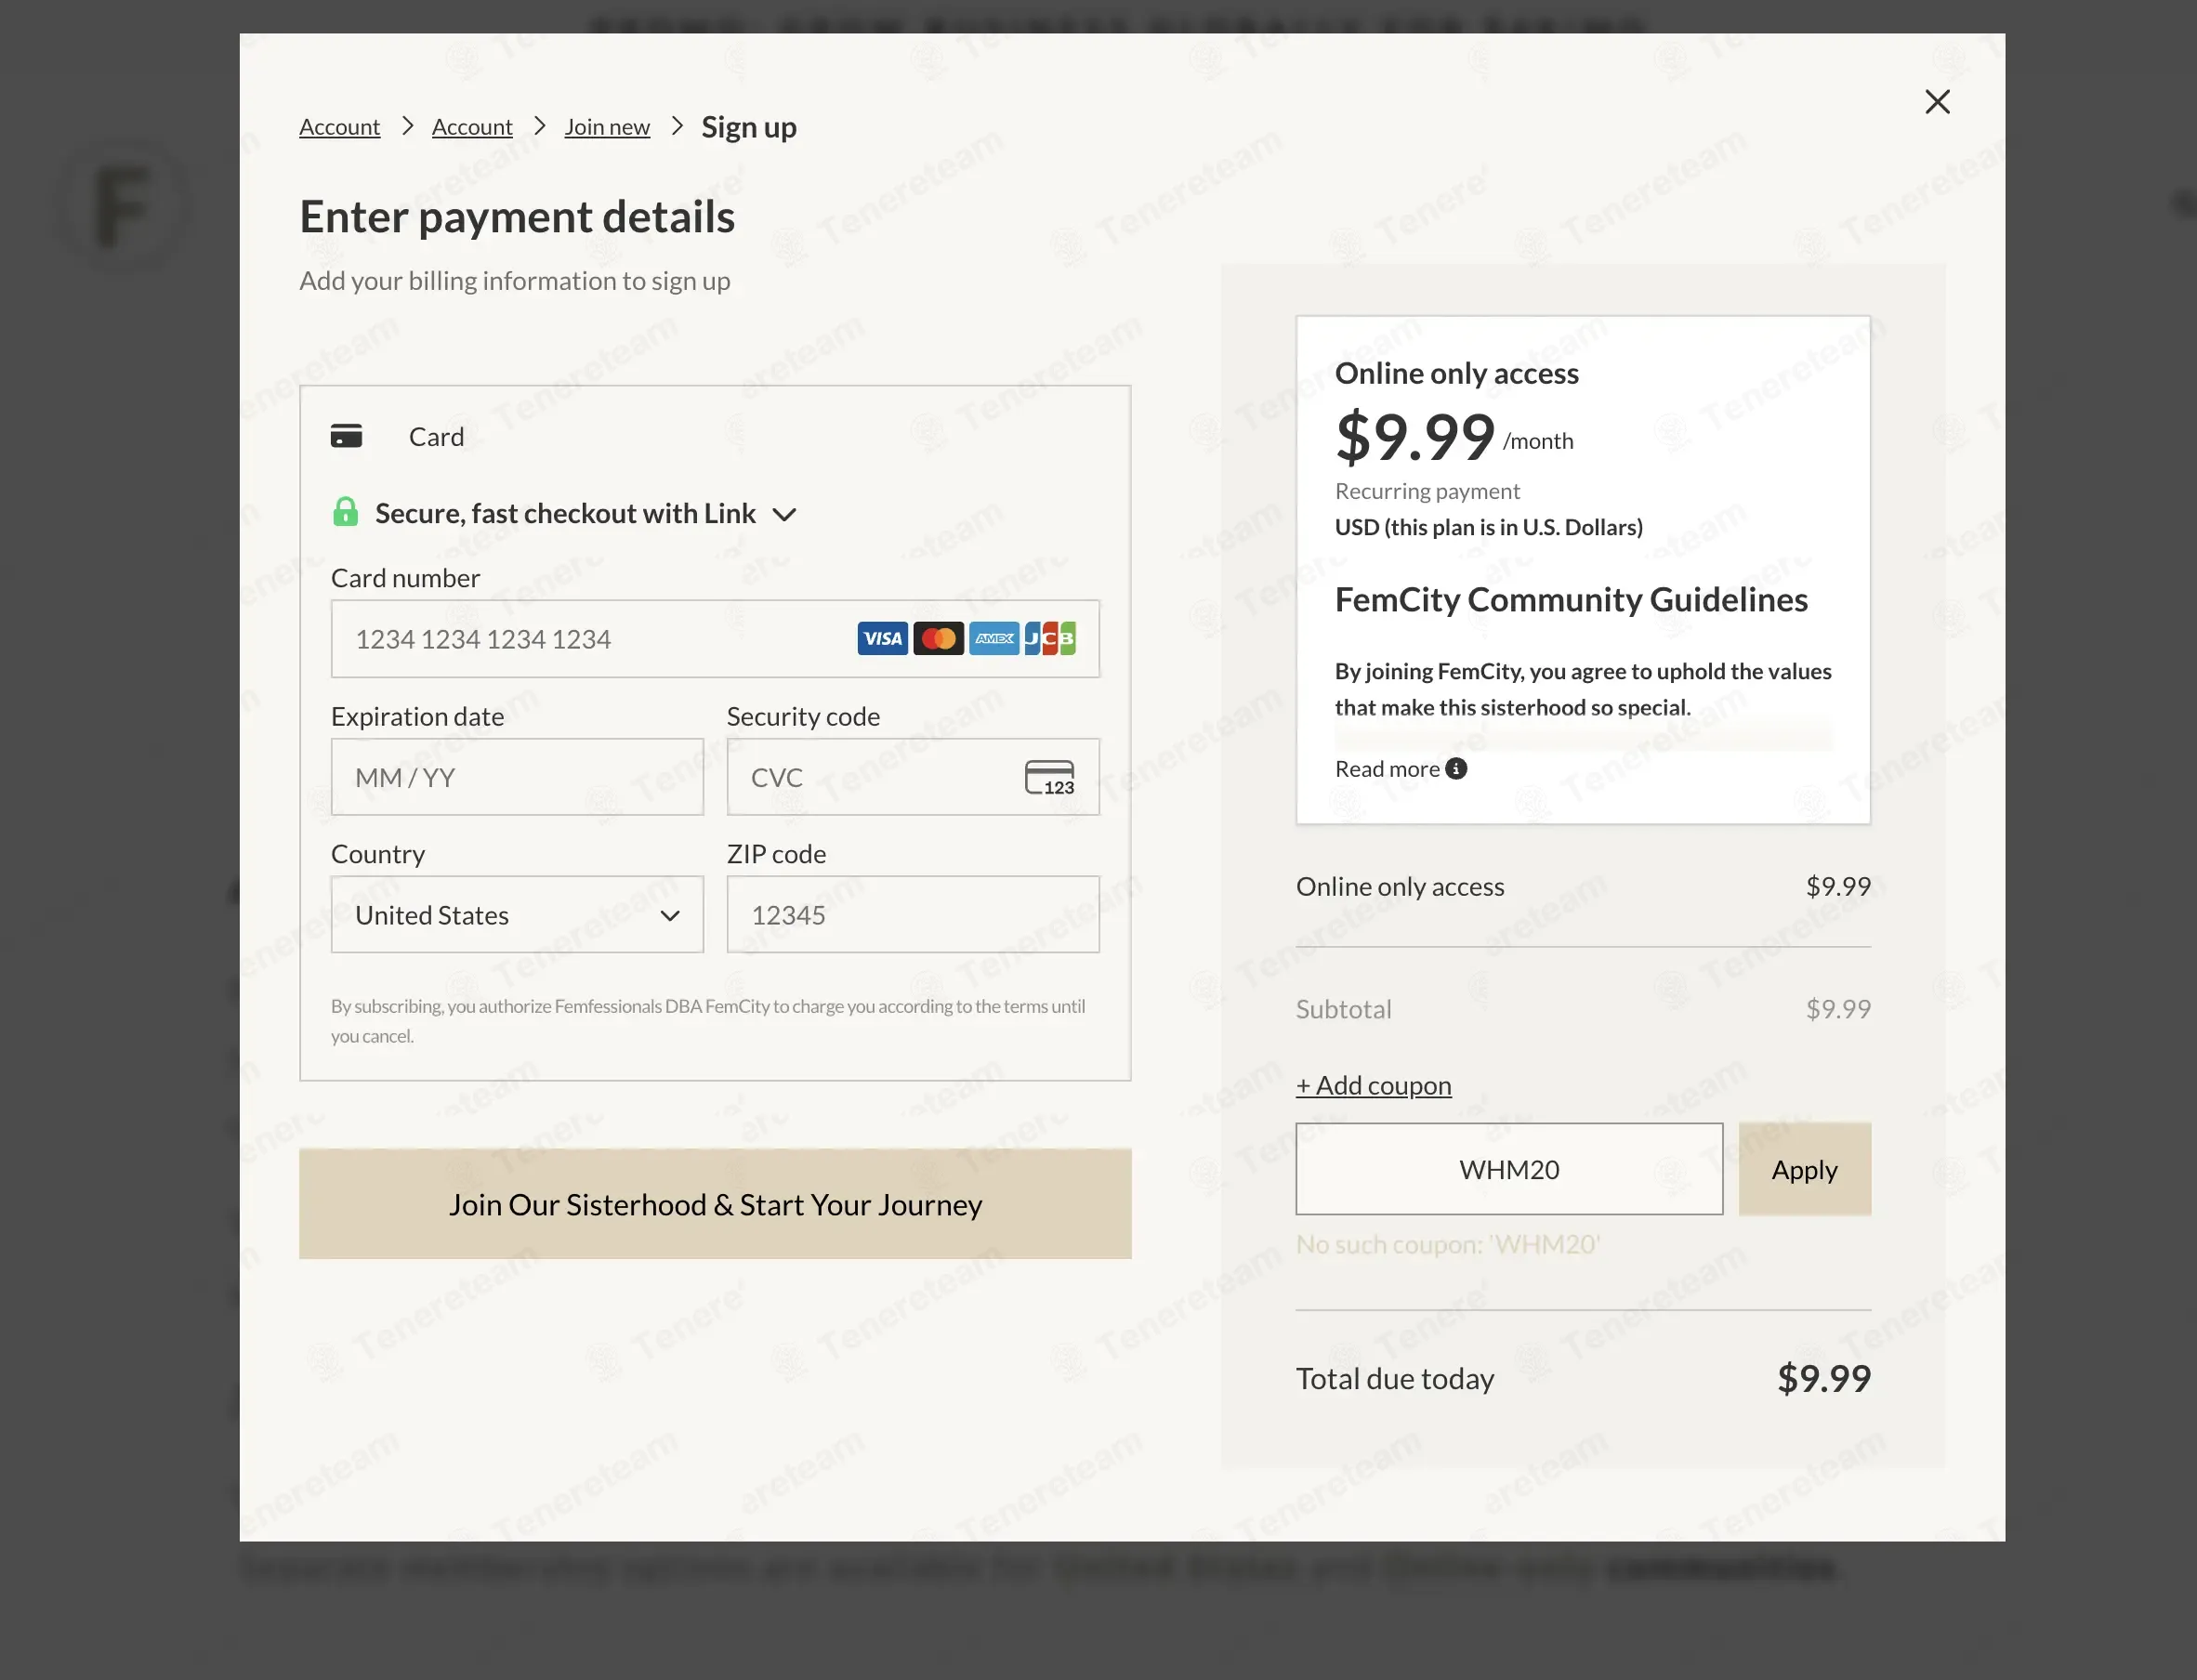Click the "FemCity Community Guidelines" heading
Screen dimensions: 2197x1680
click(x=1571, y=599)
